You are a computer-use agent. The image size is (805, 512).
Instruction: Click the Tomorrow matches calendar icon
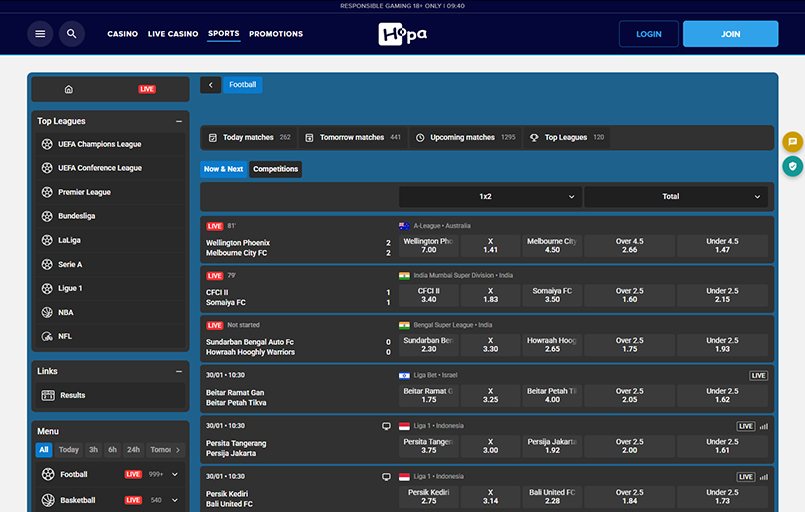(309, 138)
